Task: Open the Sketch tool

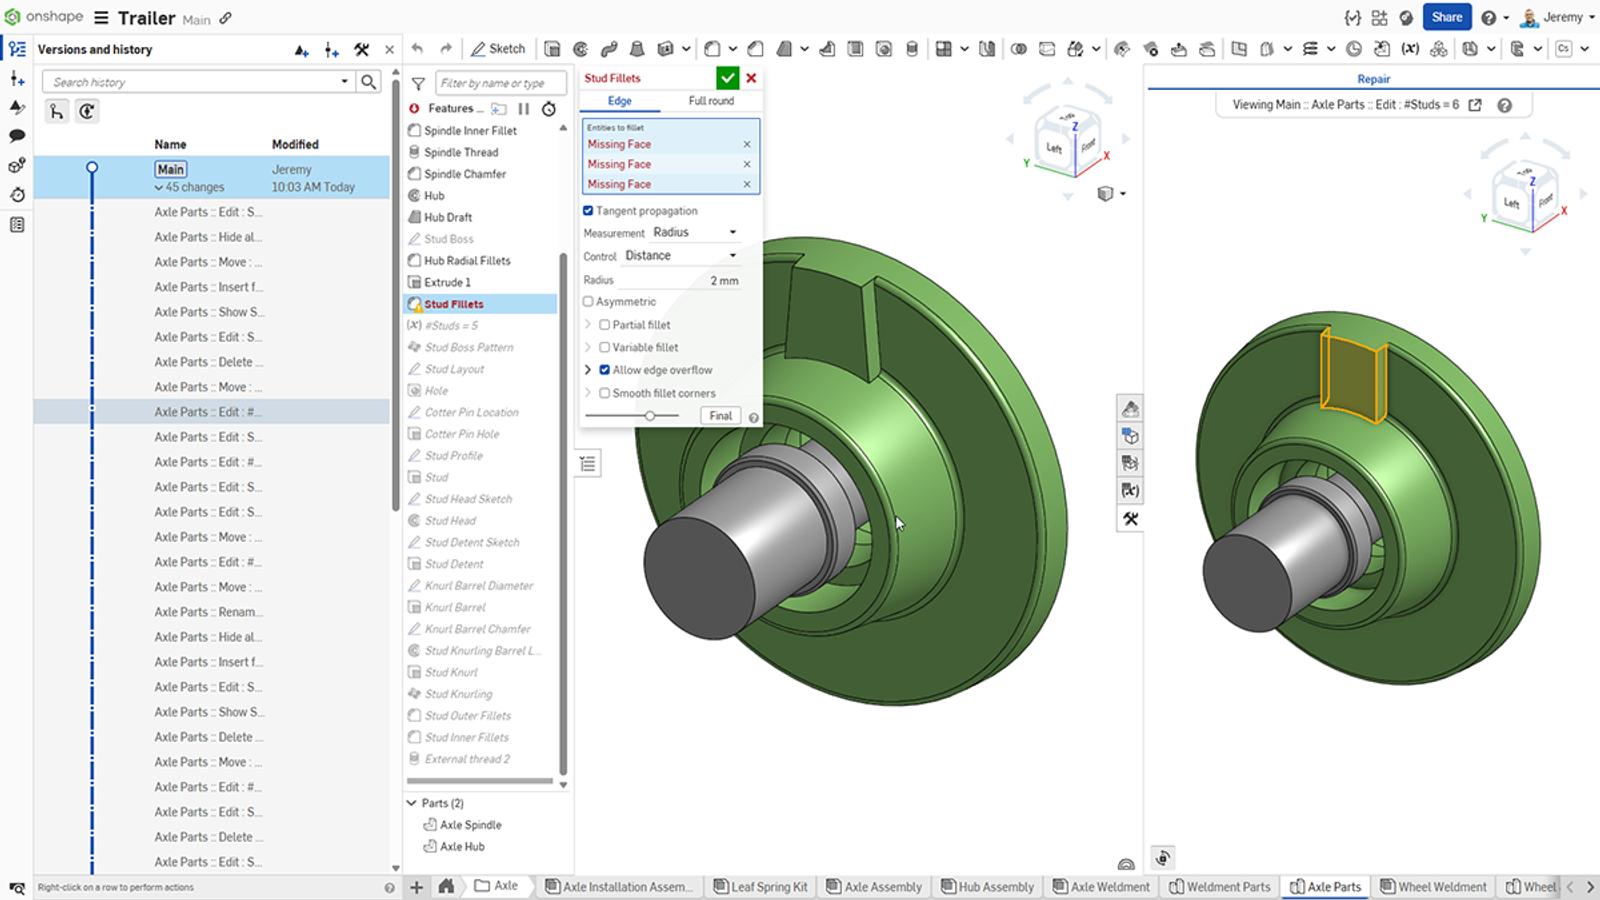Action: point(500,48)
